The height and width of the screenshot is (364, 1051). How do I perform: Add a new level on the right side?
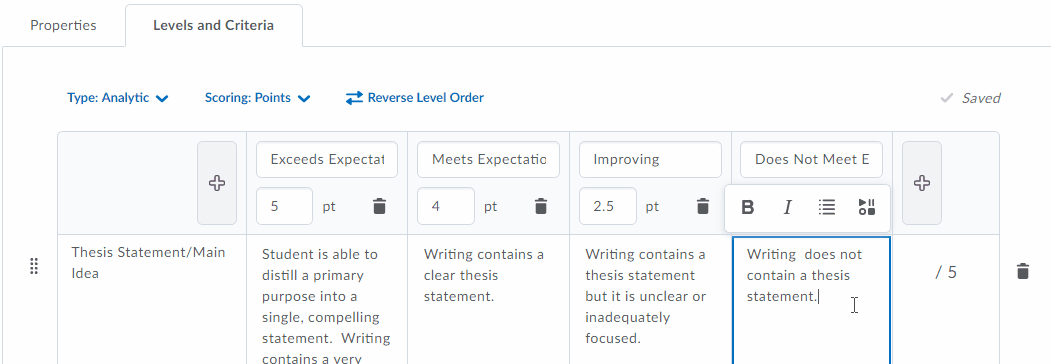click(x=922, y=183)
